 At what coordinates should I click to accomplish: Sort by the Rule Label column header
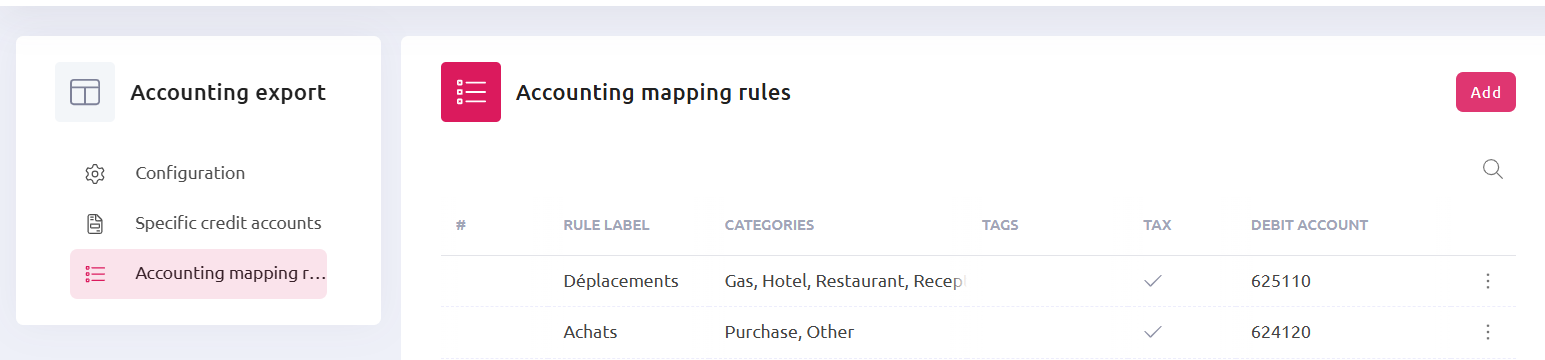[606, 225]
